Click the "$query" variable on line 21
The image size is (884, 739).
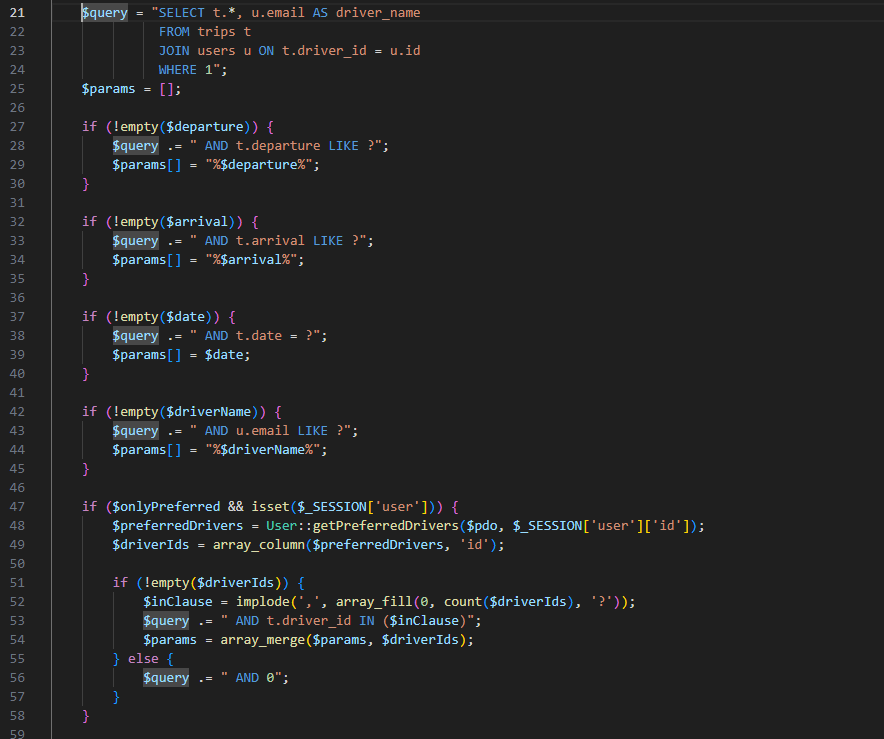click(105, 12)
